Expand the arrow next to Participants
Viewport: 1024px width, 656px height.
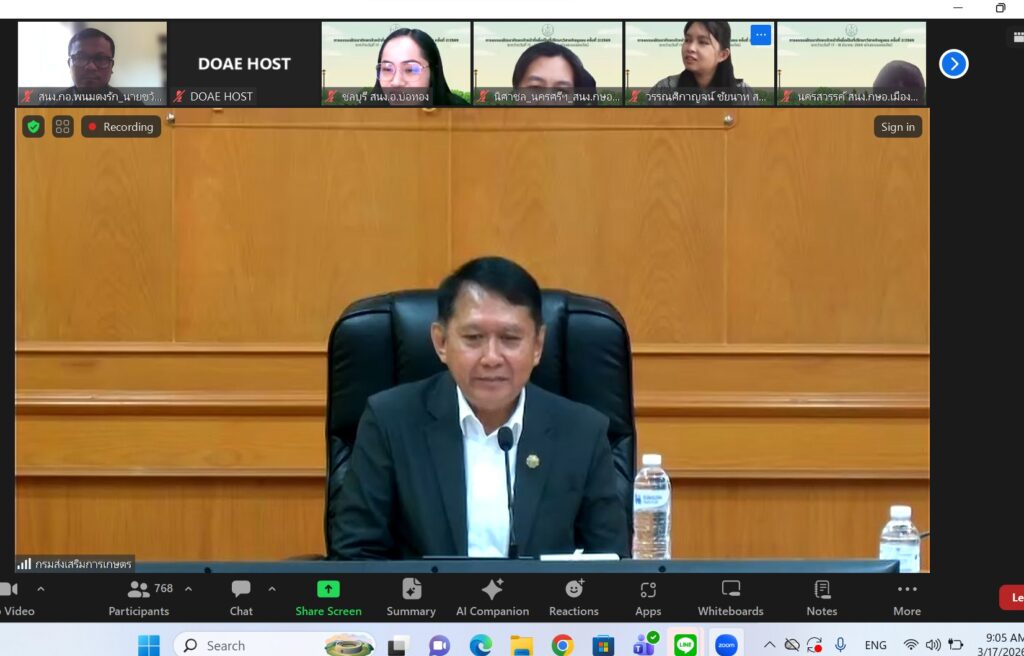point(188,589)
